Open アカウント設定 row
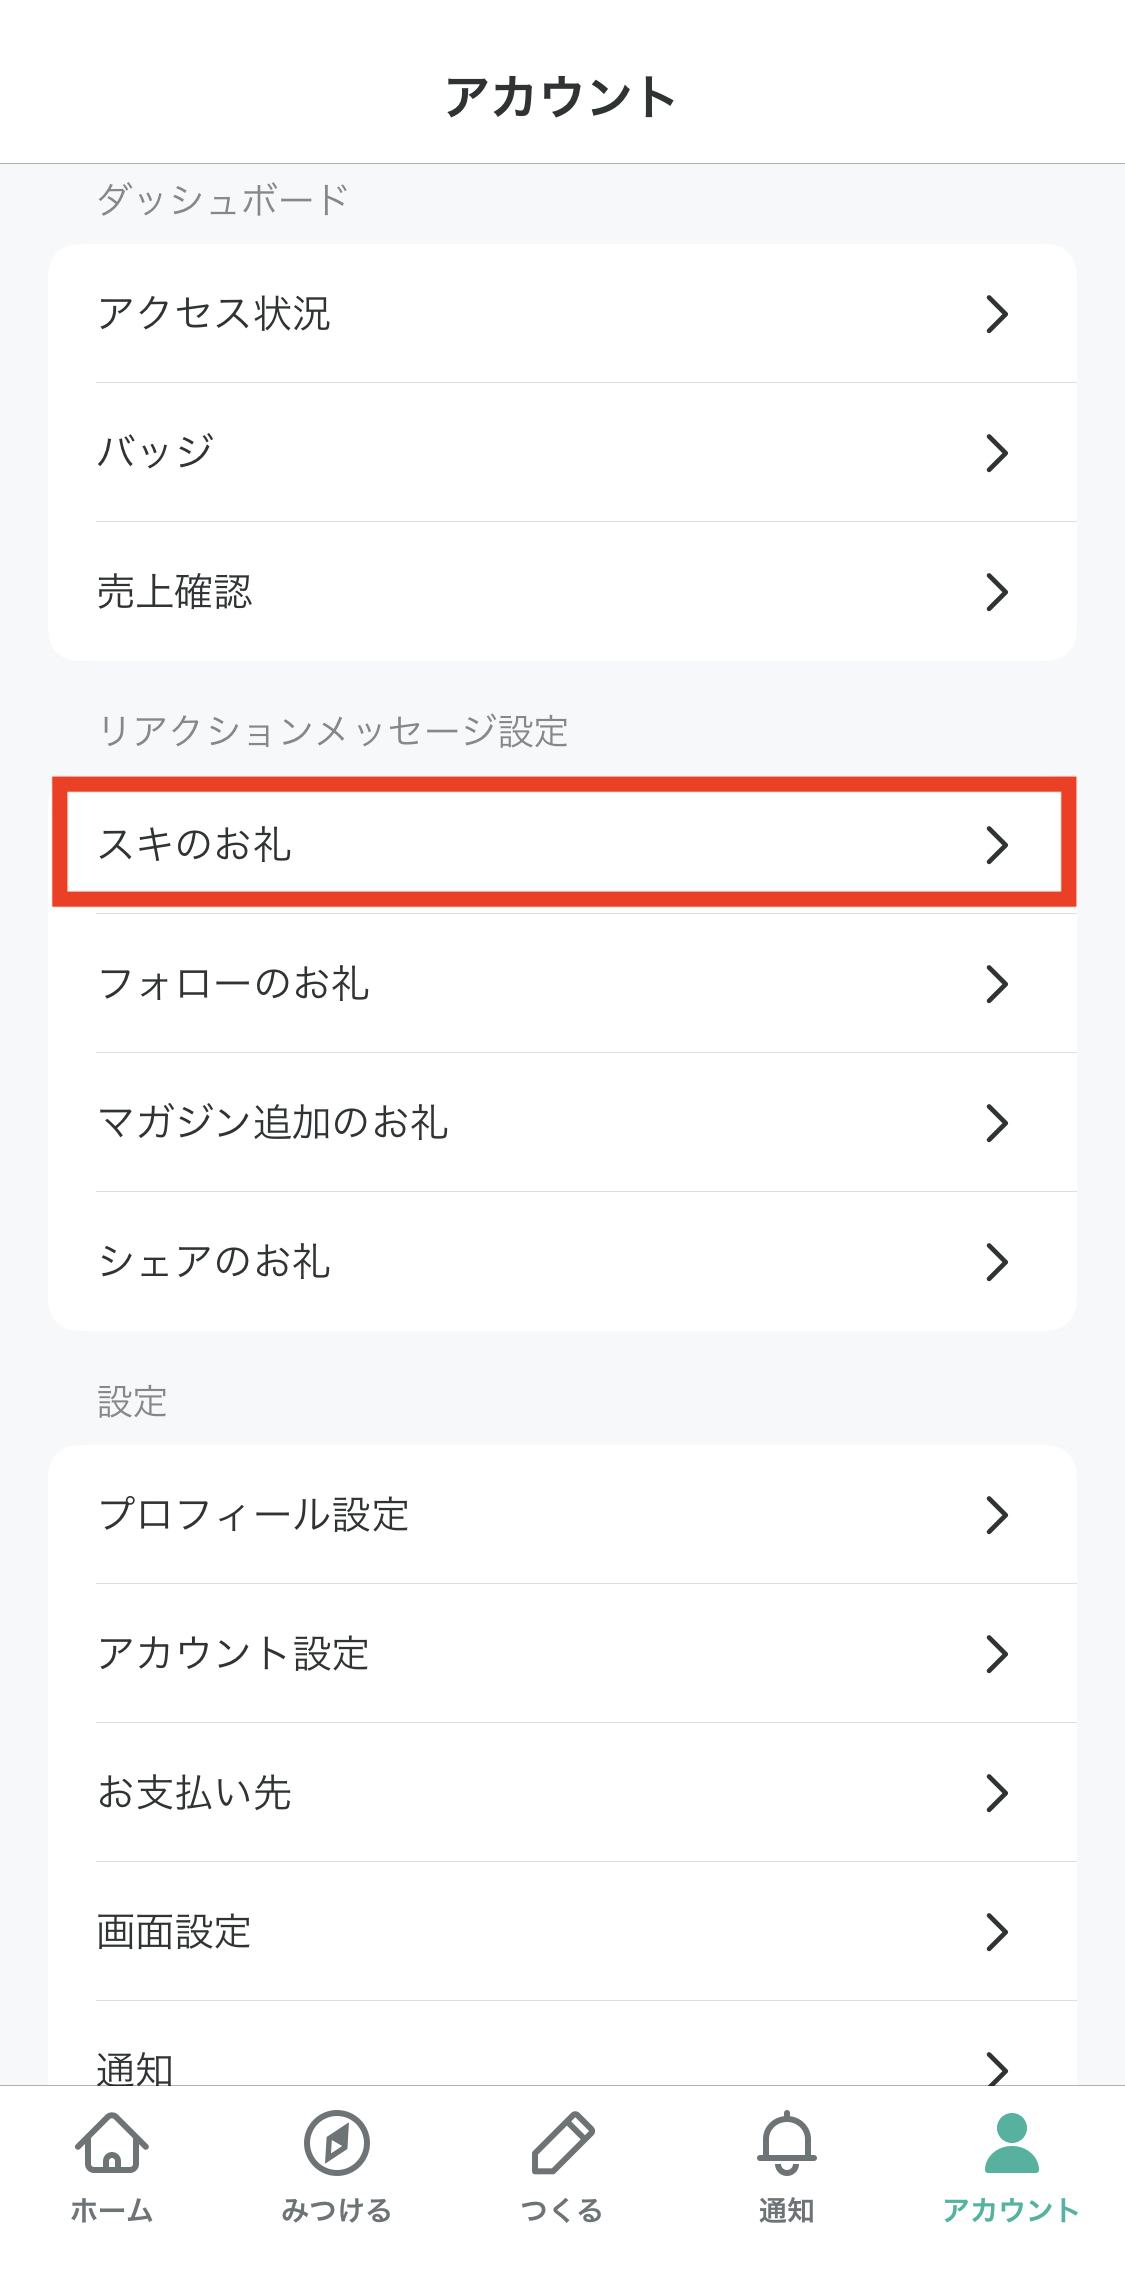This screenshot has height=2269, width=1125. tap(563, 1653)
